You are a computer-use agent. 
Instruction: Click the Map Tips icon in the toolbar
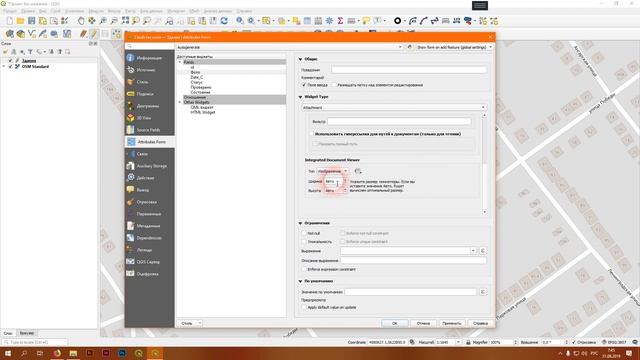click(x=366, y=21)
